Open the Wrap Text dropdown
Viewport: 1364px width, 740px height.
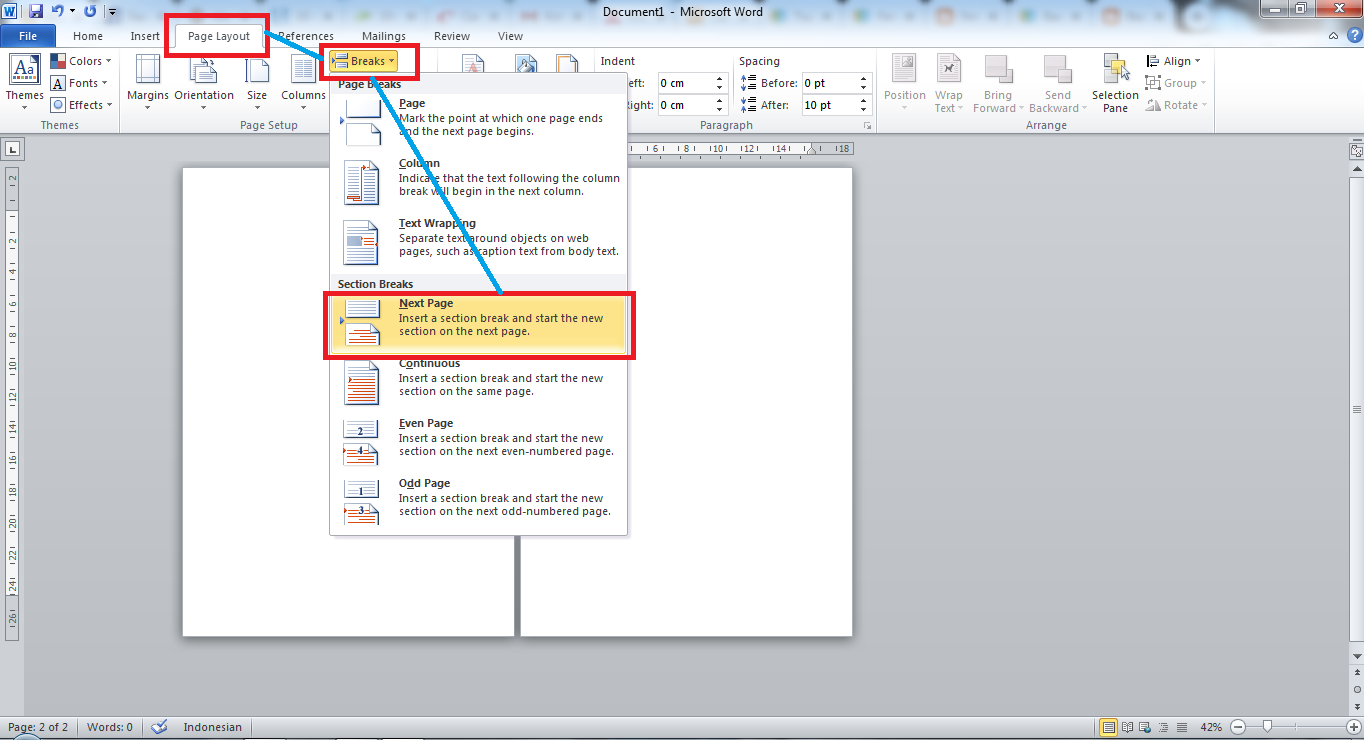948,82
